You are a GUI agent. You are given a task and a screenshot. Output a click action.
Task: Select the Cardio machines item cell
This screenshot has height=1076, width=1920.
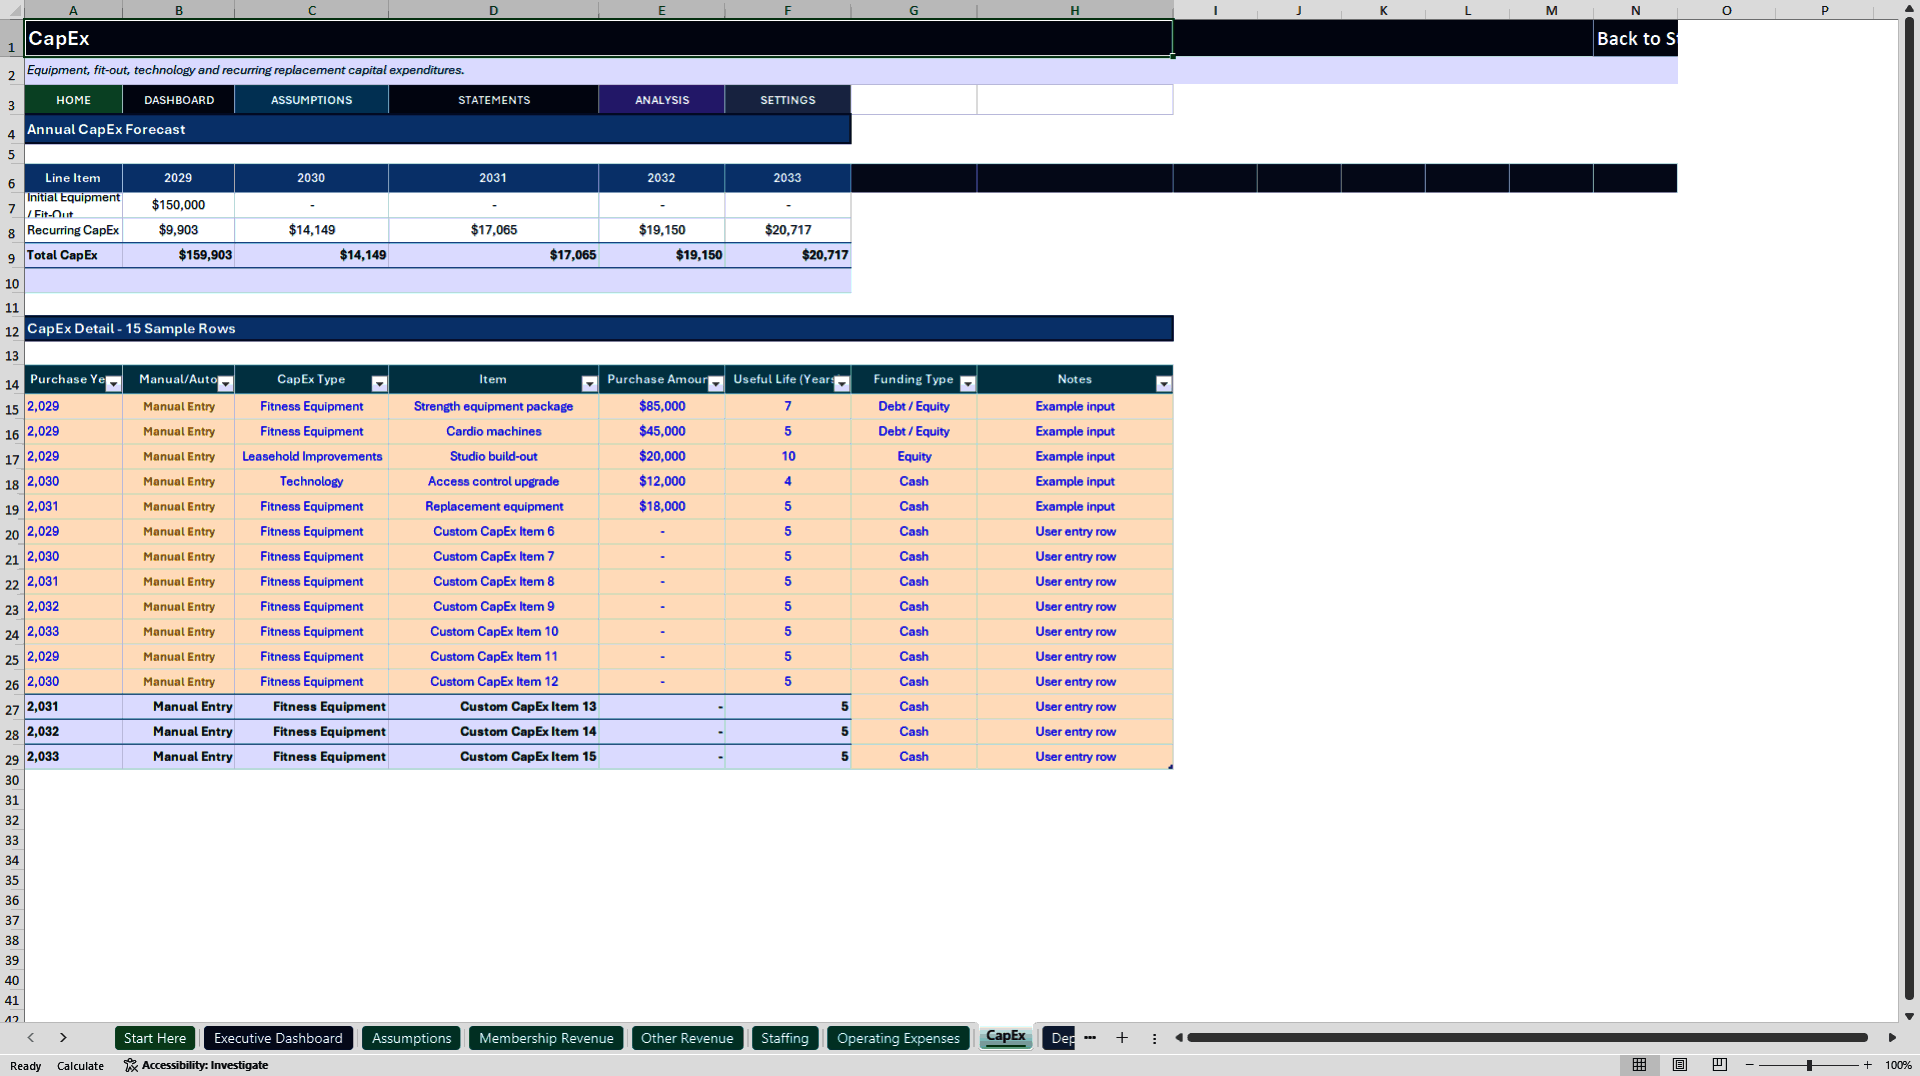(494, 431)
